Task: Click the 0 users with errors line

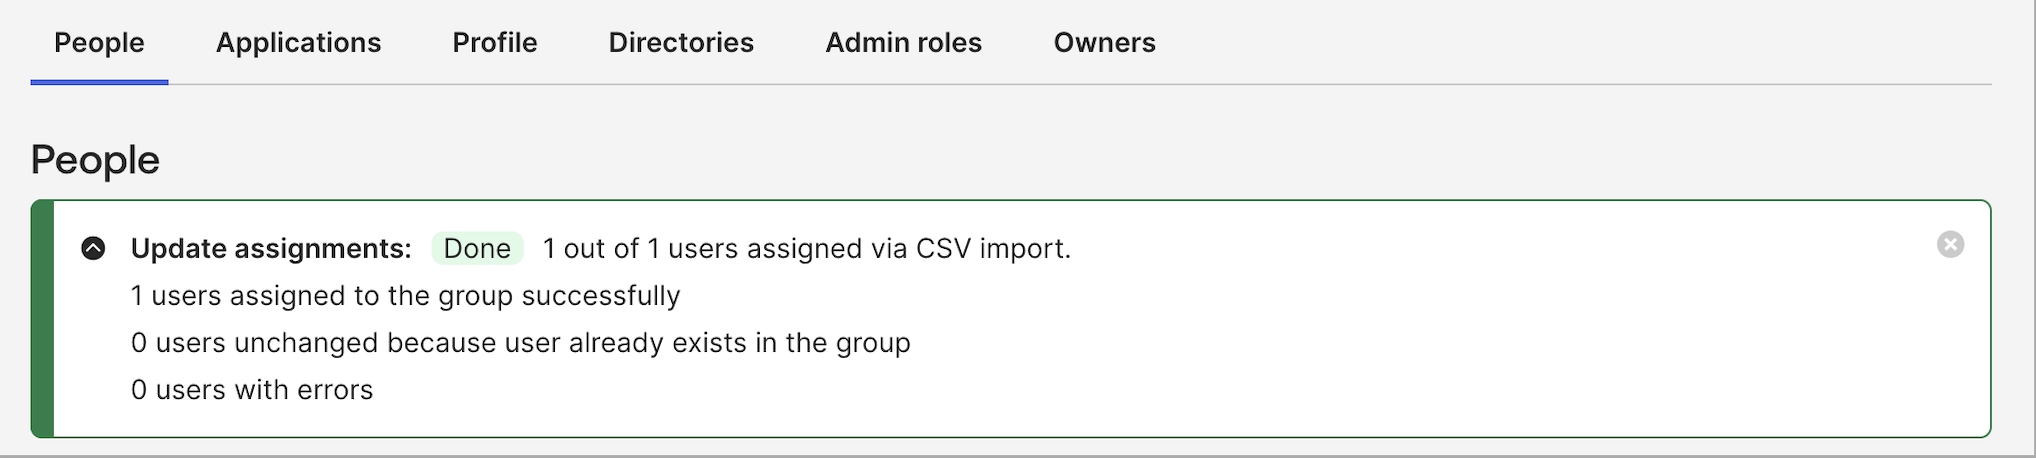Action: (252, 390)
